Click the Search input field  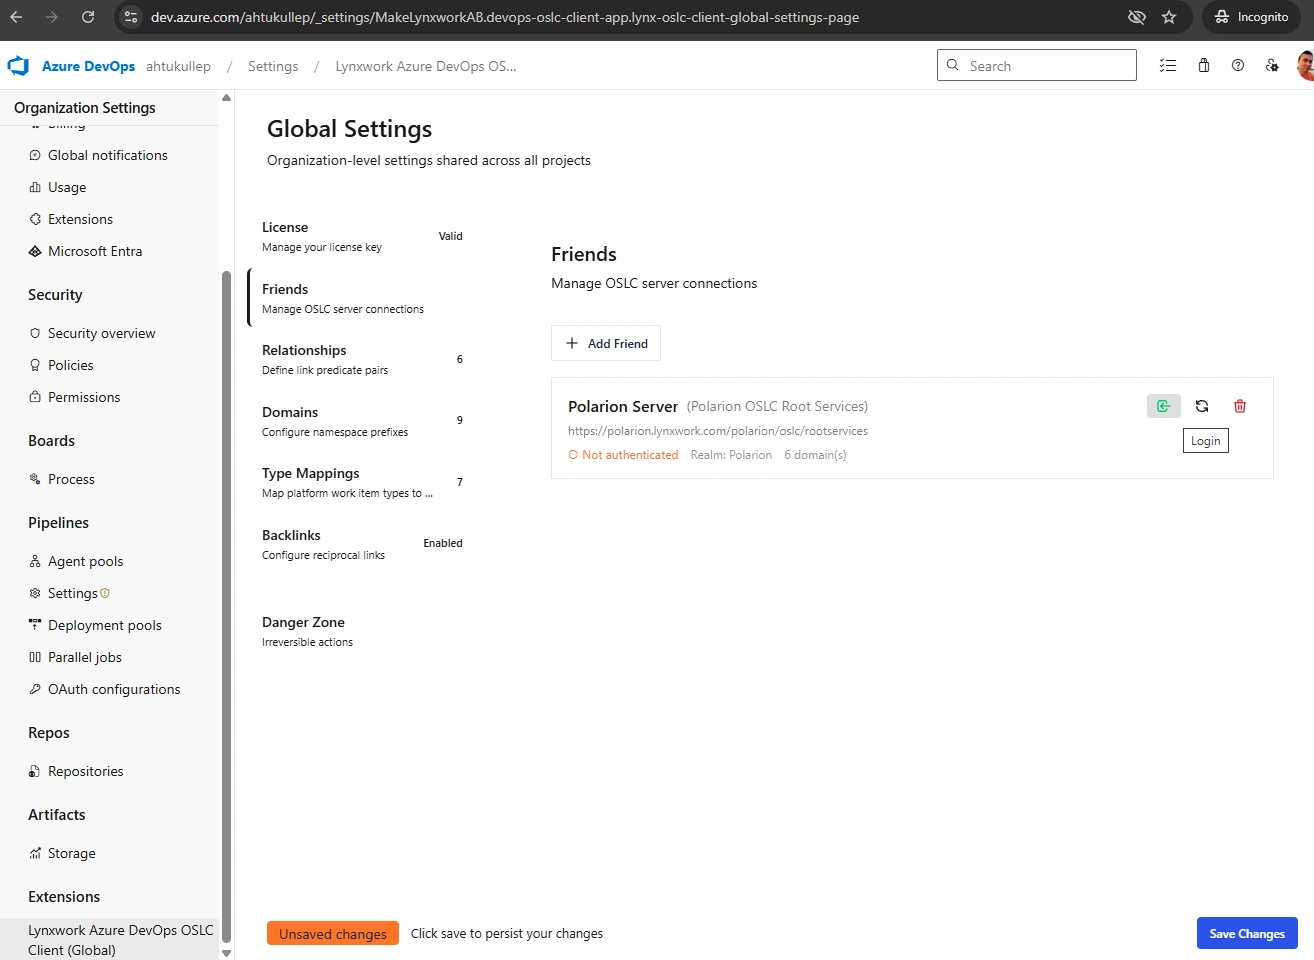(1037, 65)
